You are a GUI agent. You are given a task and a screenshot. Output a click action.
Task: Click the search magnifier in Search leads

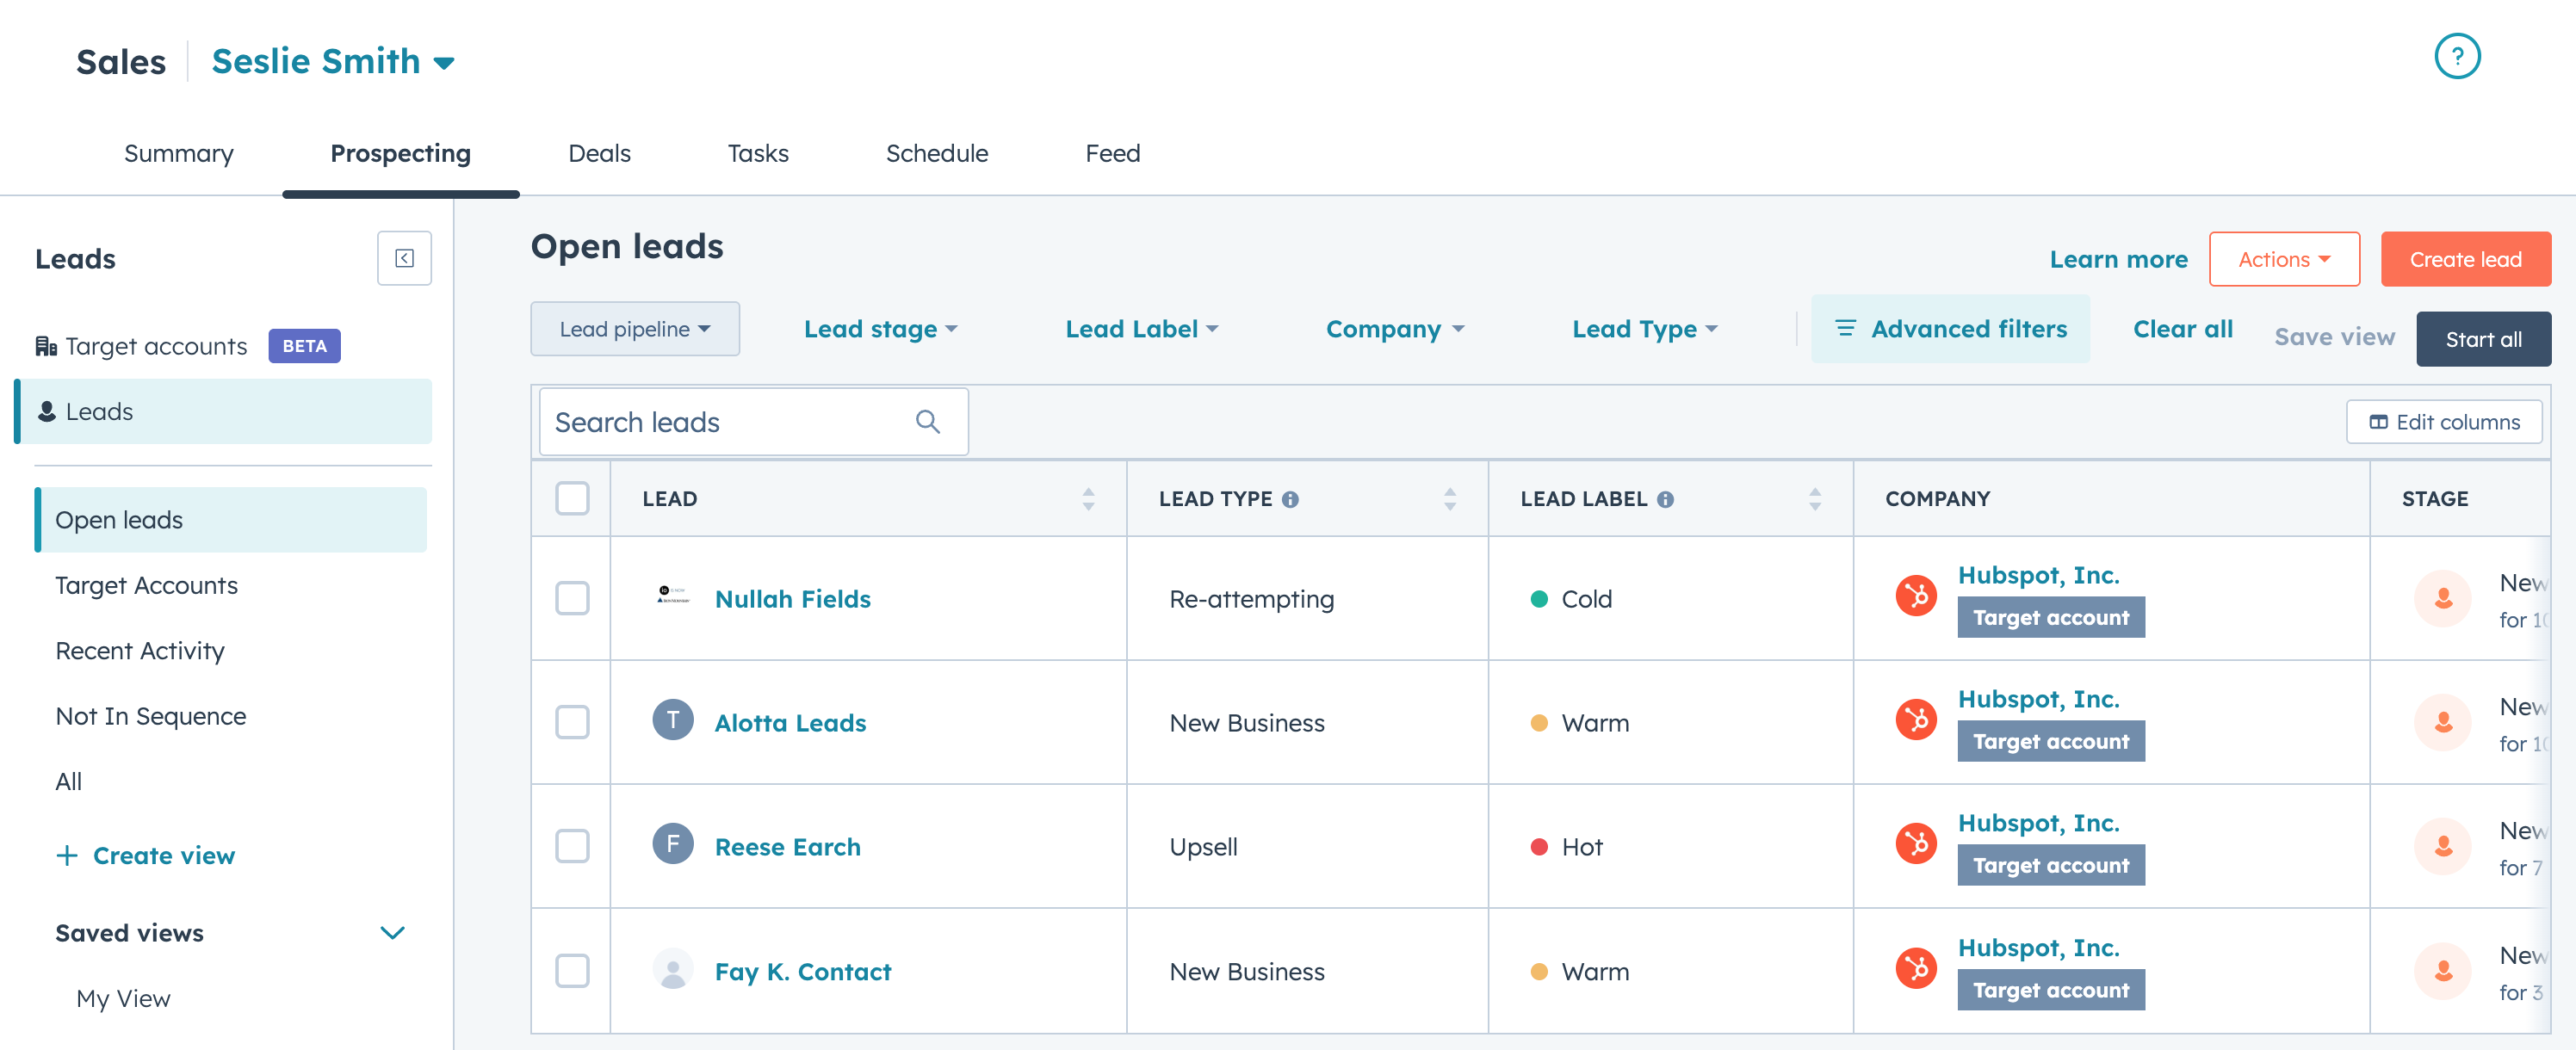pyautogui.click(x=928, y=421)
